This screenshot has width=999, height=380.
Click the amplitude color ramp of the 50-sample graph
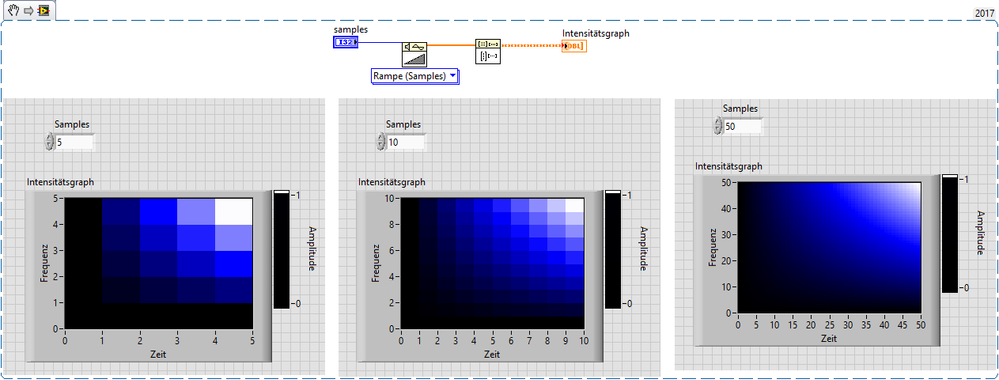950,233
